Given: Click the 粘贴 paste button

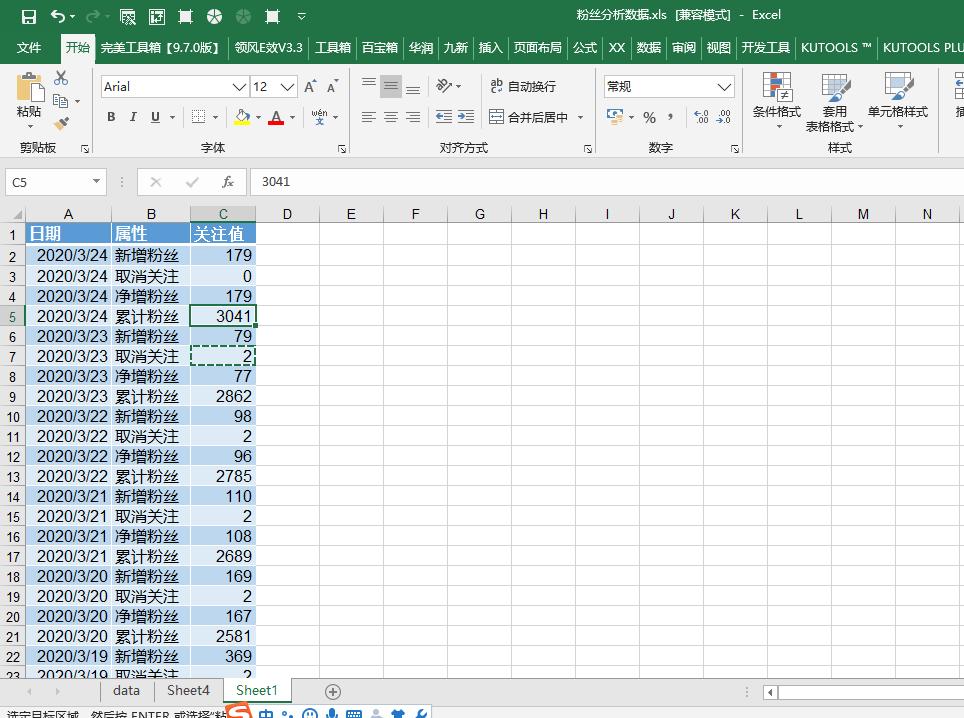Looking at the screenshot, I should click(x=28, y=97).
